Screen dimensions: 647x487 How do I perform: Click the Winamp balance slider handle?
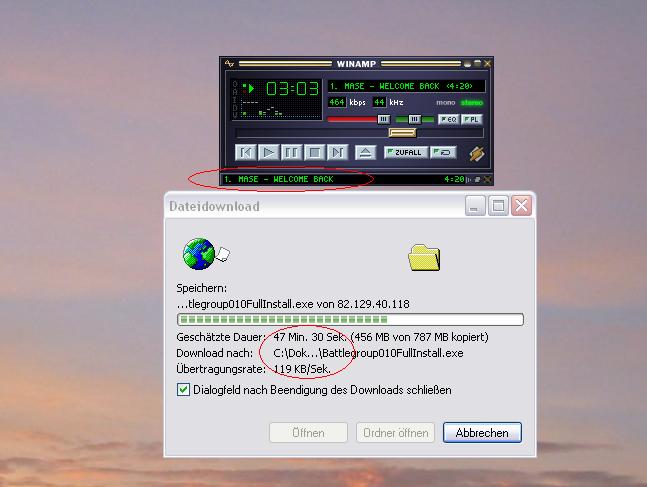(414, 119)
